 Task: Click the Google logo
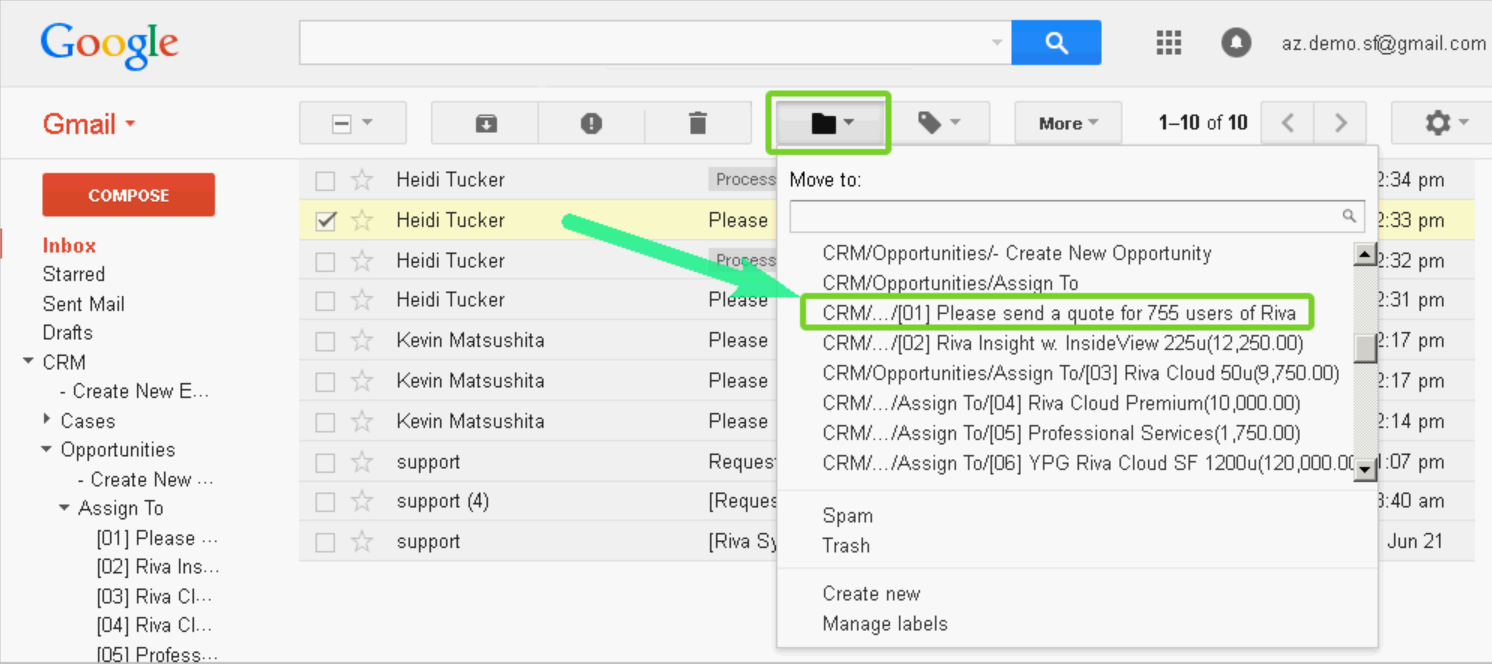[109, 47]
